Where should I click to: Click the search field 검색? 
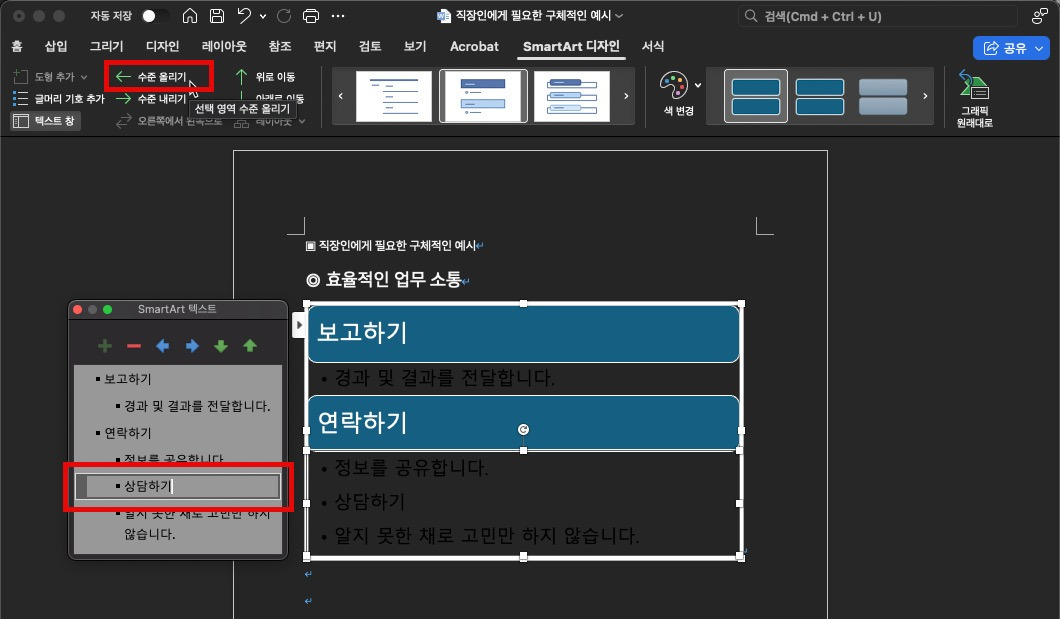coord(877,16)
